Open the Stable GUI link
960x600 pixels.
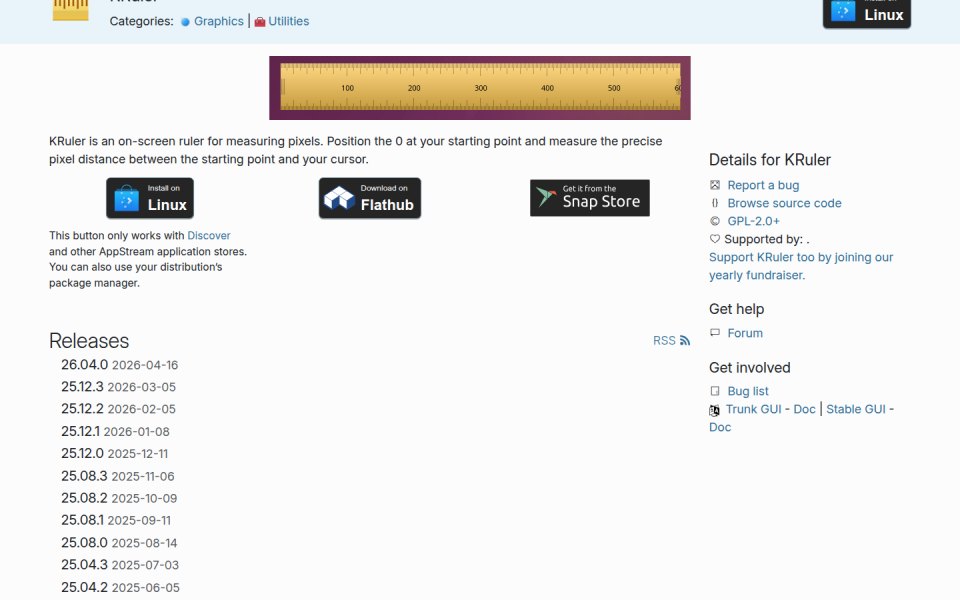pyautogui.click(x=856, y=409)
